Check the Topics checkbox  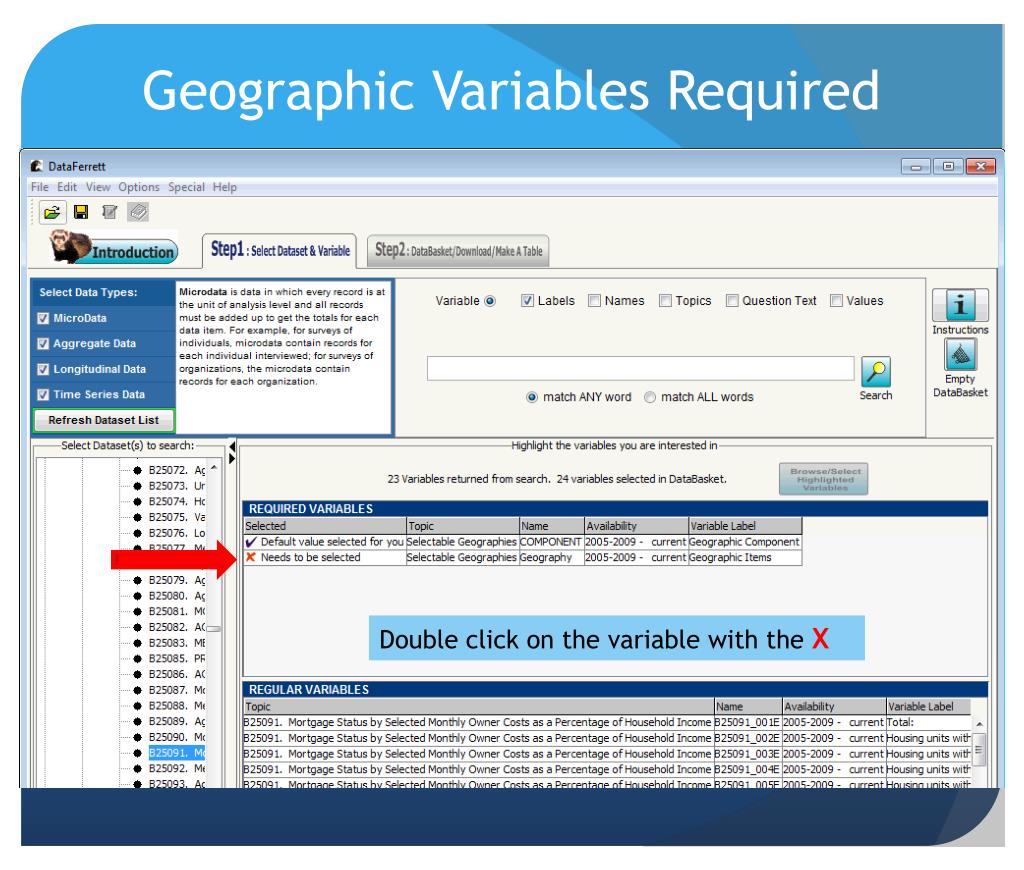click(665, 300)
